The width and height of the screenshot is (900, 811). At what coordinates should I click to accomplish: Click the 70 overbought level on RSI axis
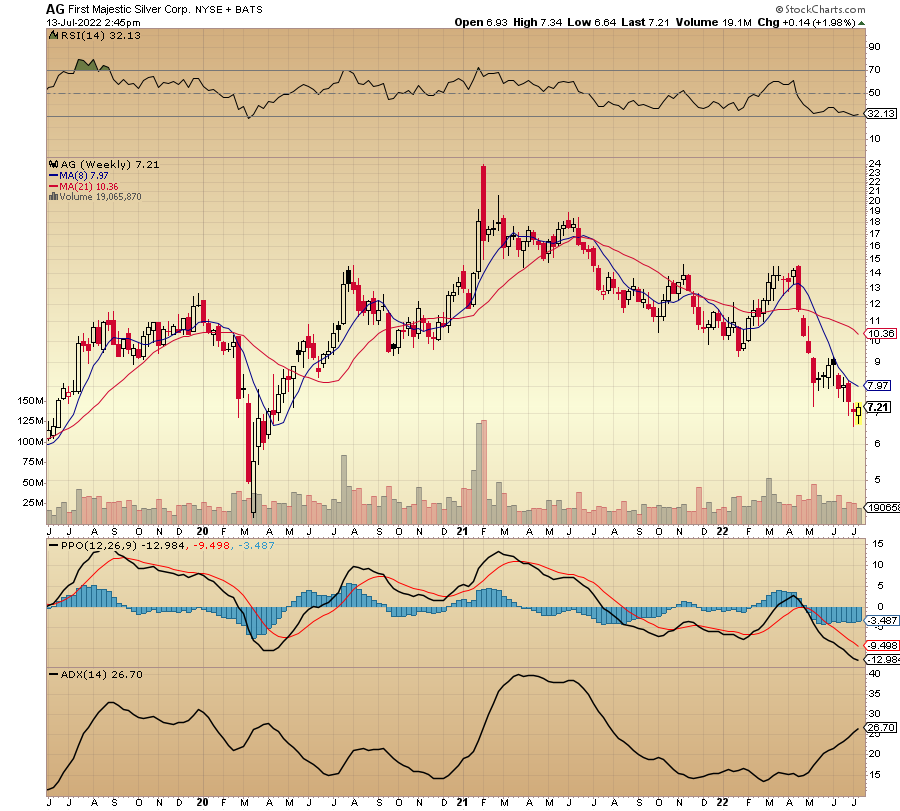pos(874,70)
